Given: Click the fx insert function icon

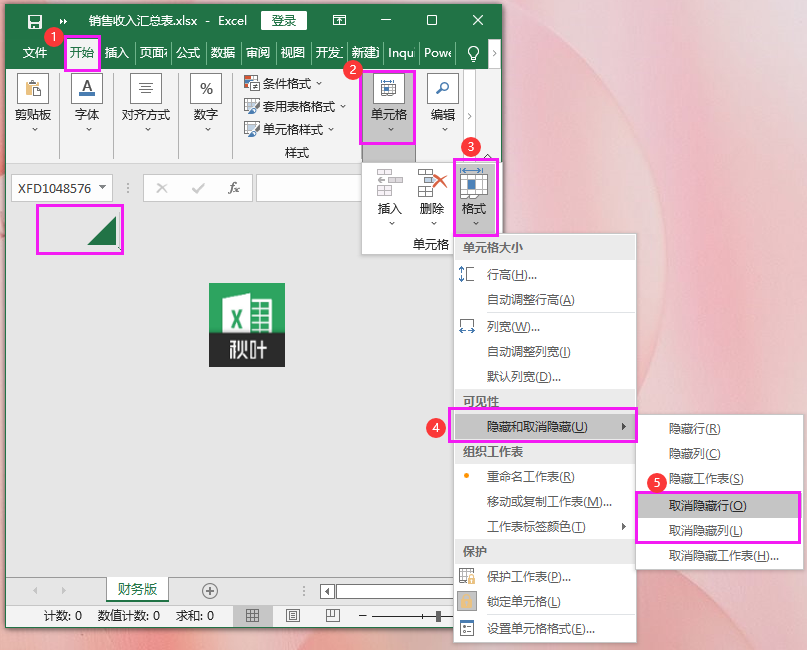Looking at the screenshot, I should [234, 188].
